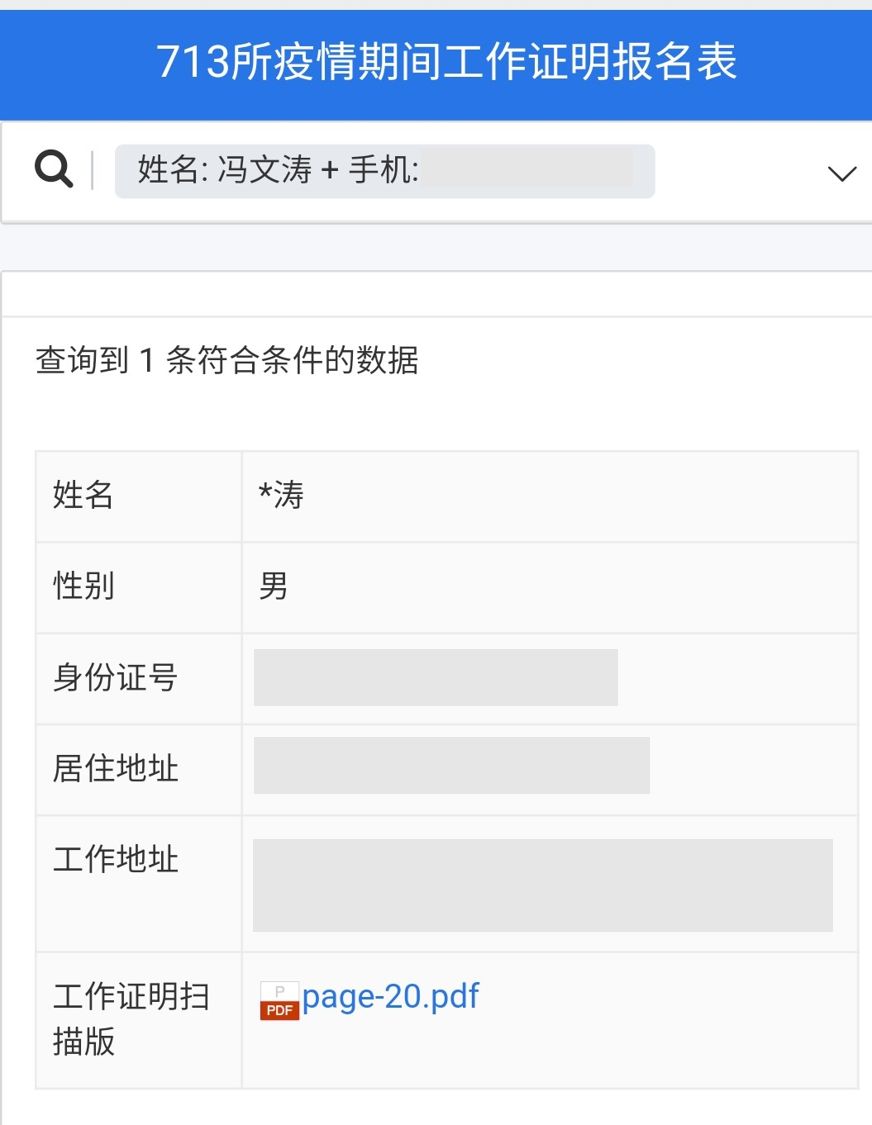Click the blue page-20.pdf filename
Viewport: 872px width, 1125px height.
(390, 996)
